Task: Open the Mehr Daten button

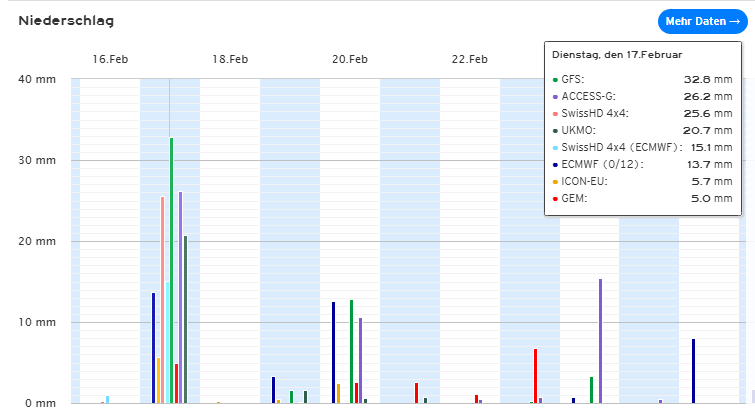Action: (703, 21)
